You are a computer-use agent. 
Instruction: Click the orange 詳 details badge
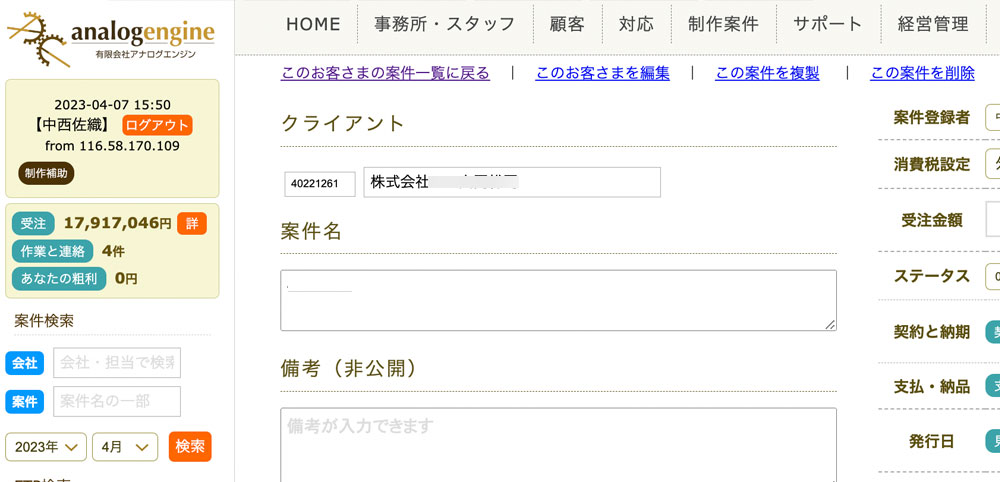(x=192, y=224)
